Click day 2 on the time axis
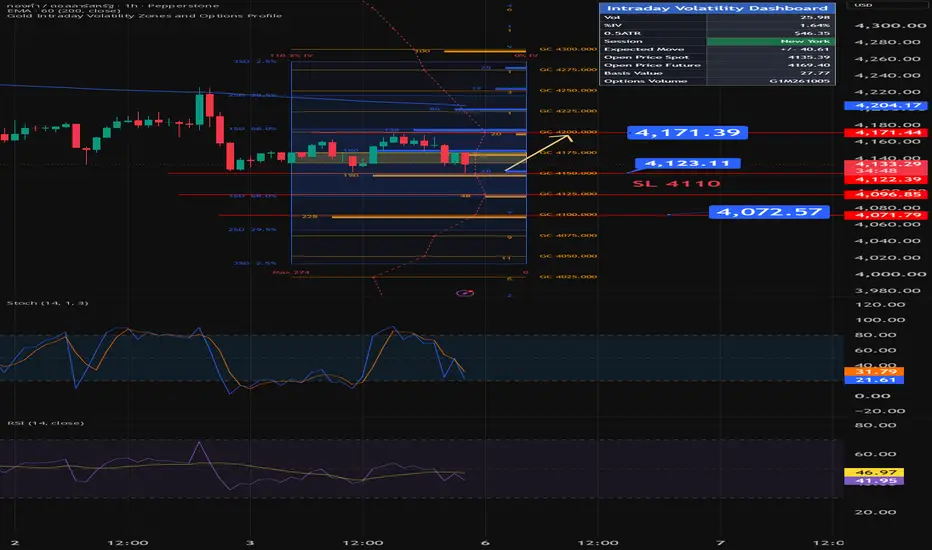The width and height of the screenshot is (932, 550). click(x=15, y=542)
